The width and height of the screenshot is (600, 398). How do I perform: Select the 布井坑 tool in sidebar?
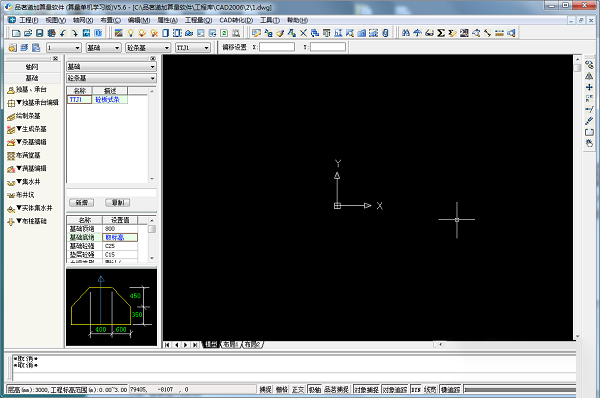(x=21, y=195)
